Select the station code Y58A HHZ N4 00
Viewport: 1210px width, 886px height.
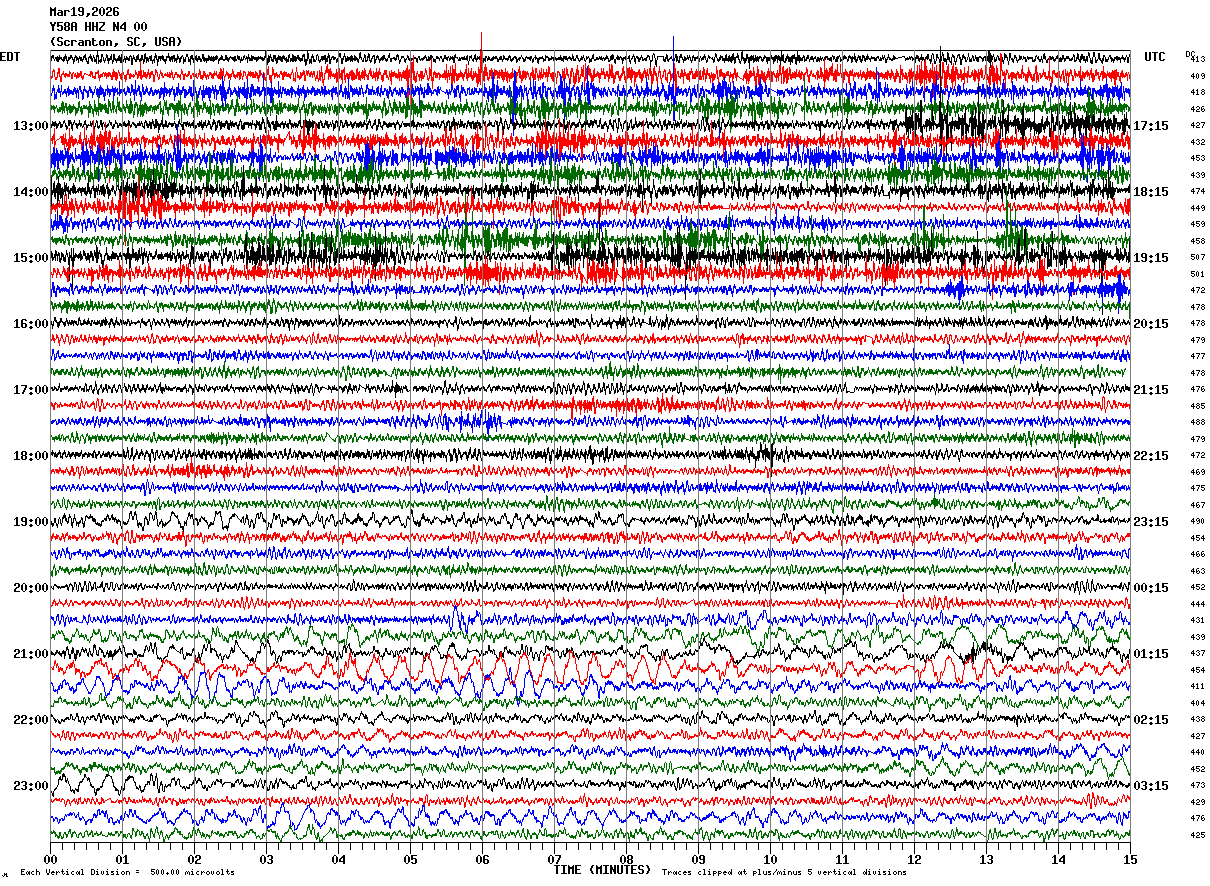point(98,27)
